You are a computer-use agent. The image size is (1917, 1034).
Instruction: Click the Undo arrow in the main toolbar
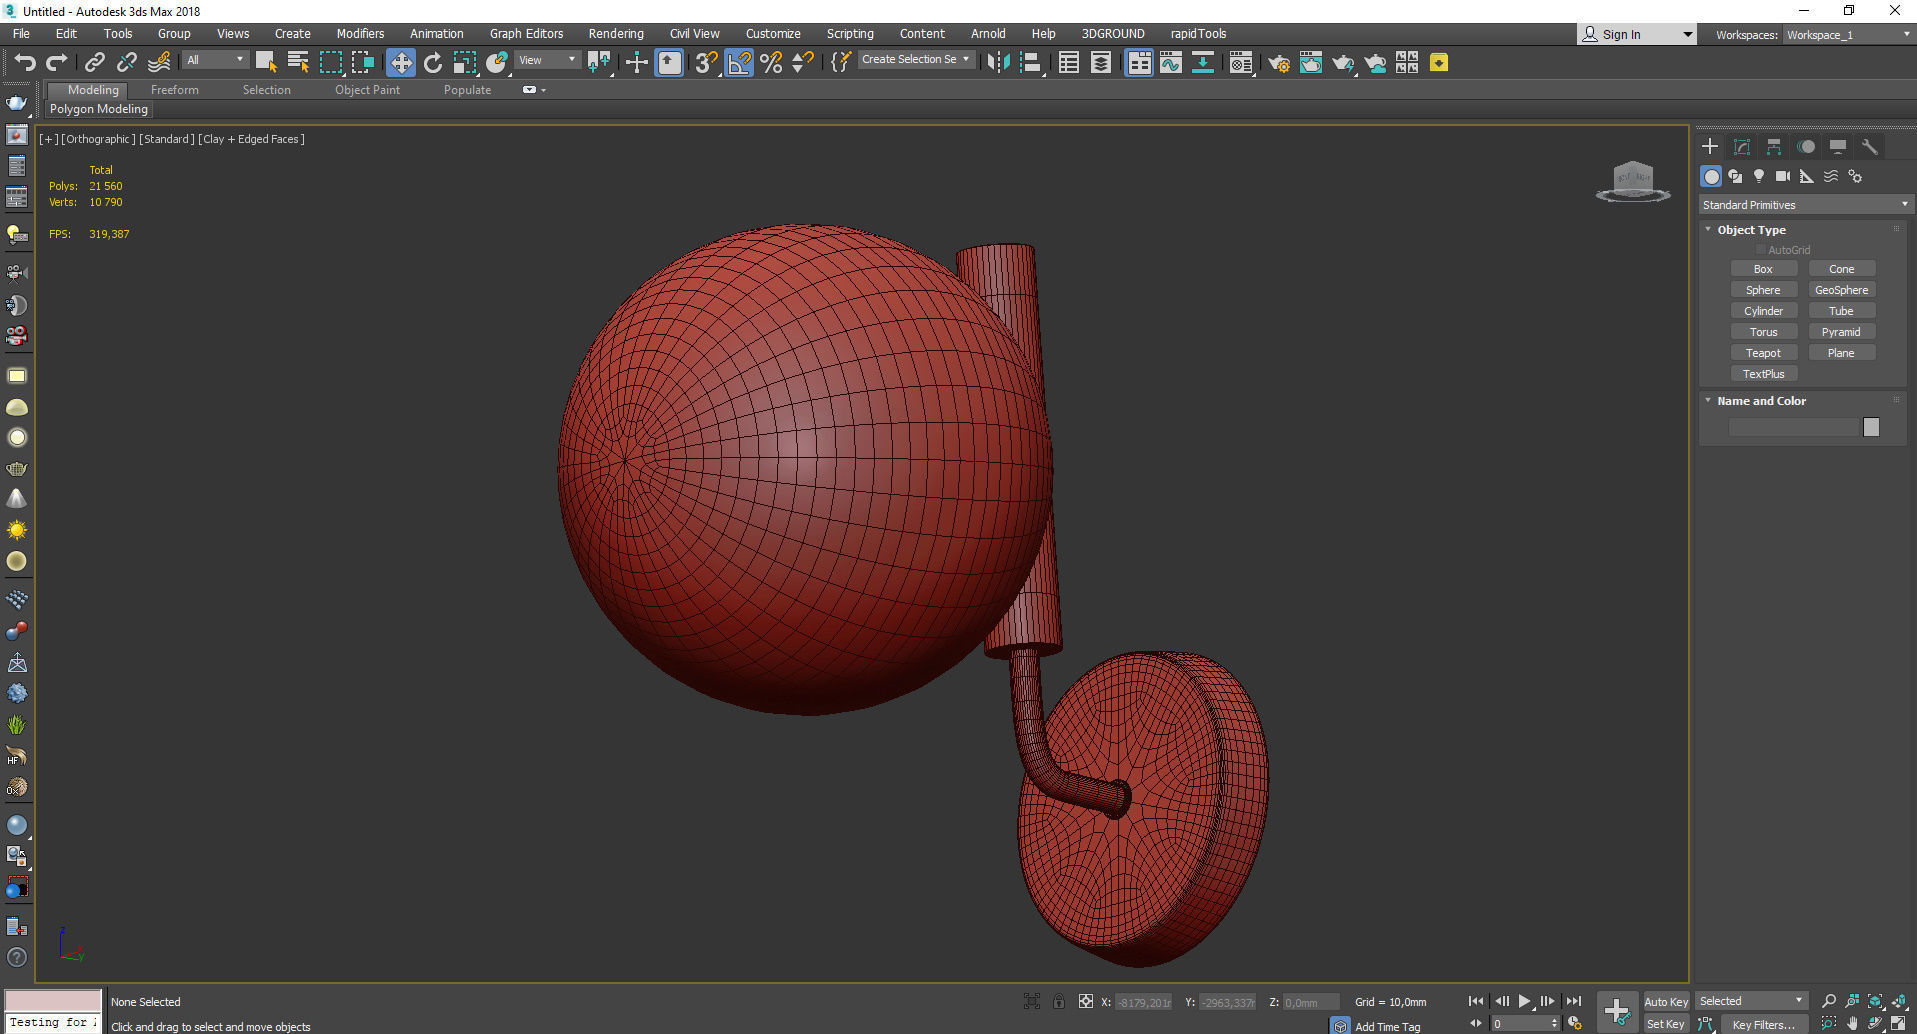(25, 63)
